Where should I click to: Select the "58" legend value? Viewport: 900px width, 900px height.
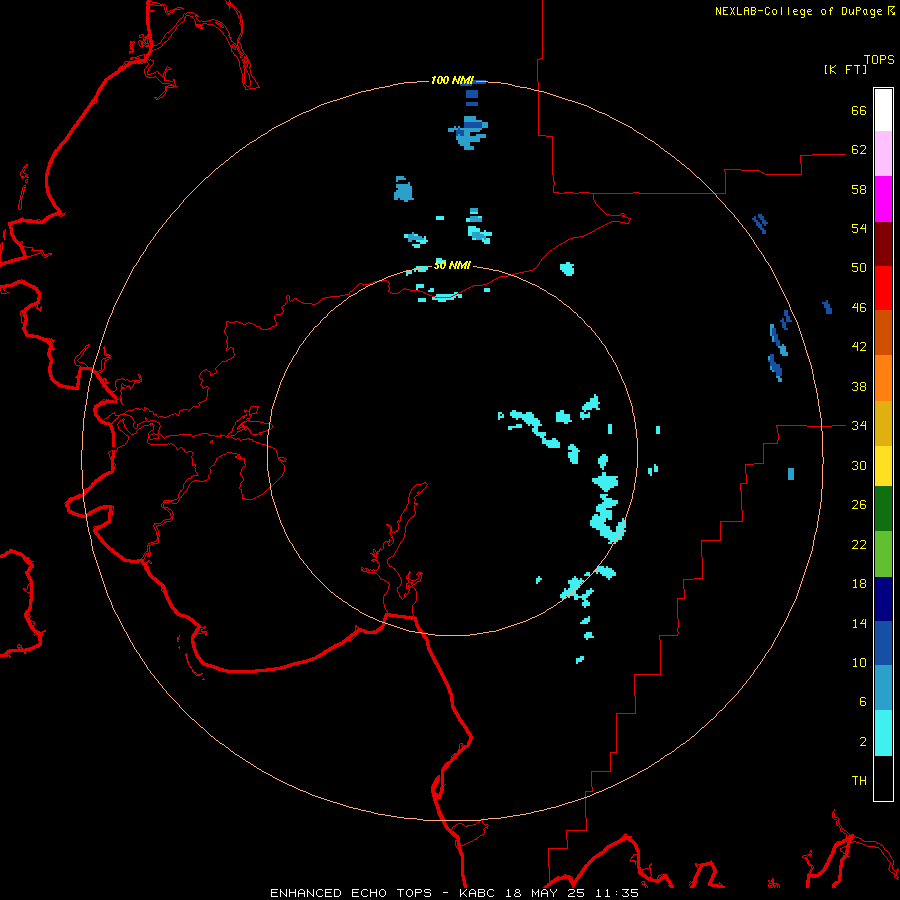click(859, 189)
